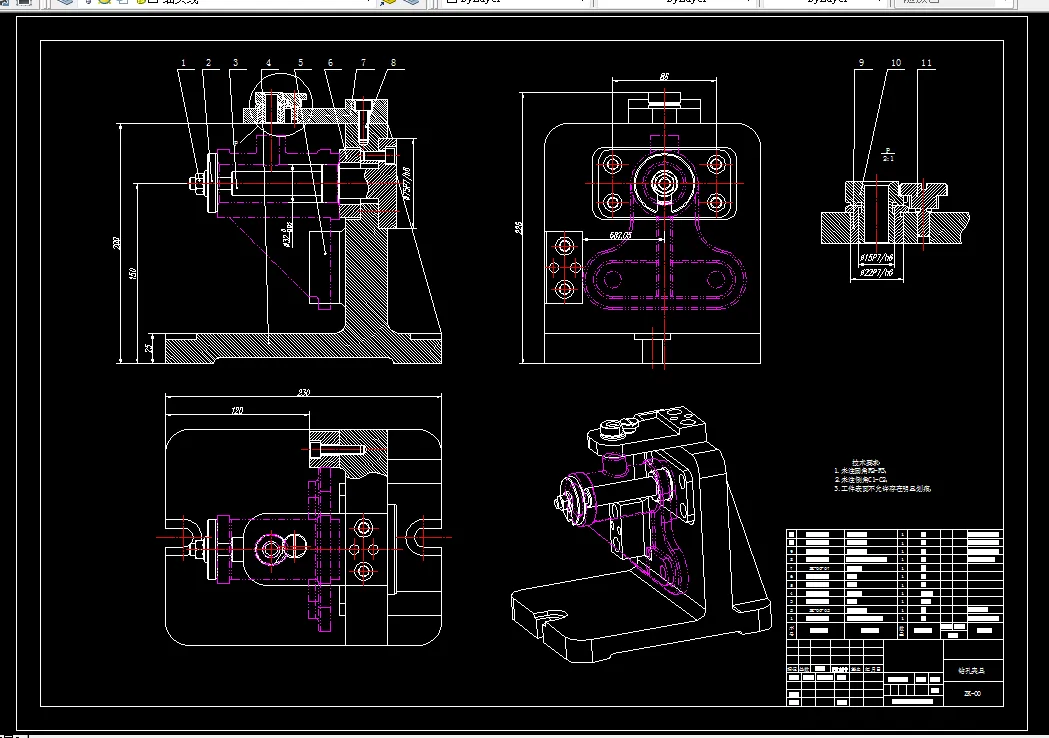Viewport: 1049px width, 738px height.
Task: Select the circled detail P callout
Action: tap(280, 105)
